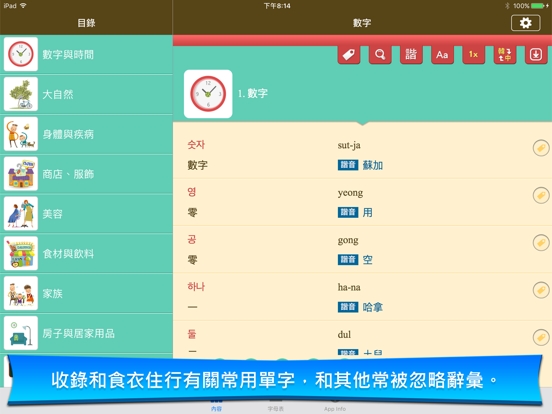Tap the Korean word 둘
Image resolution: width=552 pixels, height=414 pixels.
(192, 334)
